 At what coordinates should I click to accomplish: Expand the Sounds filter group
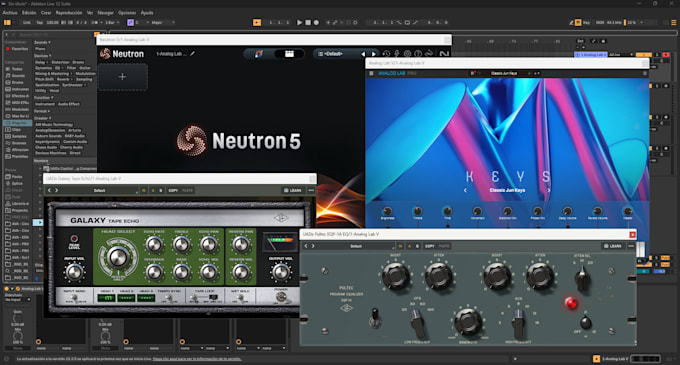[x=42, y=42]
